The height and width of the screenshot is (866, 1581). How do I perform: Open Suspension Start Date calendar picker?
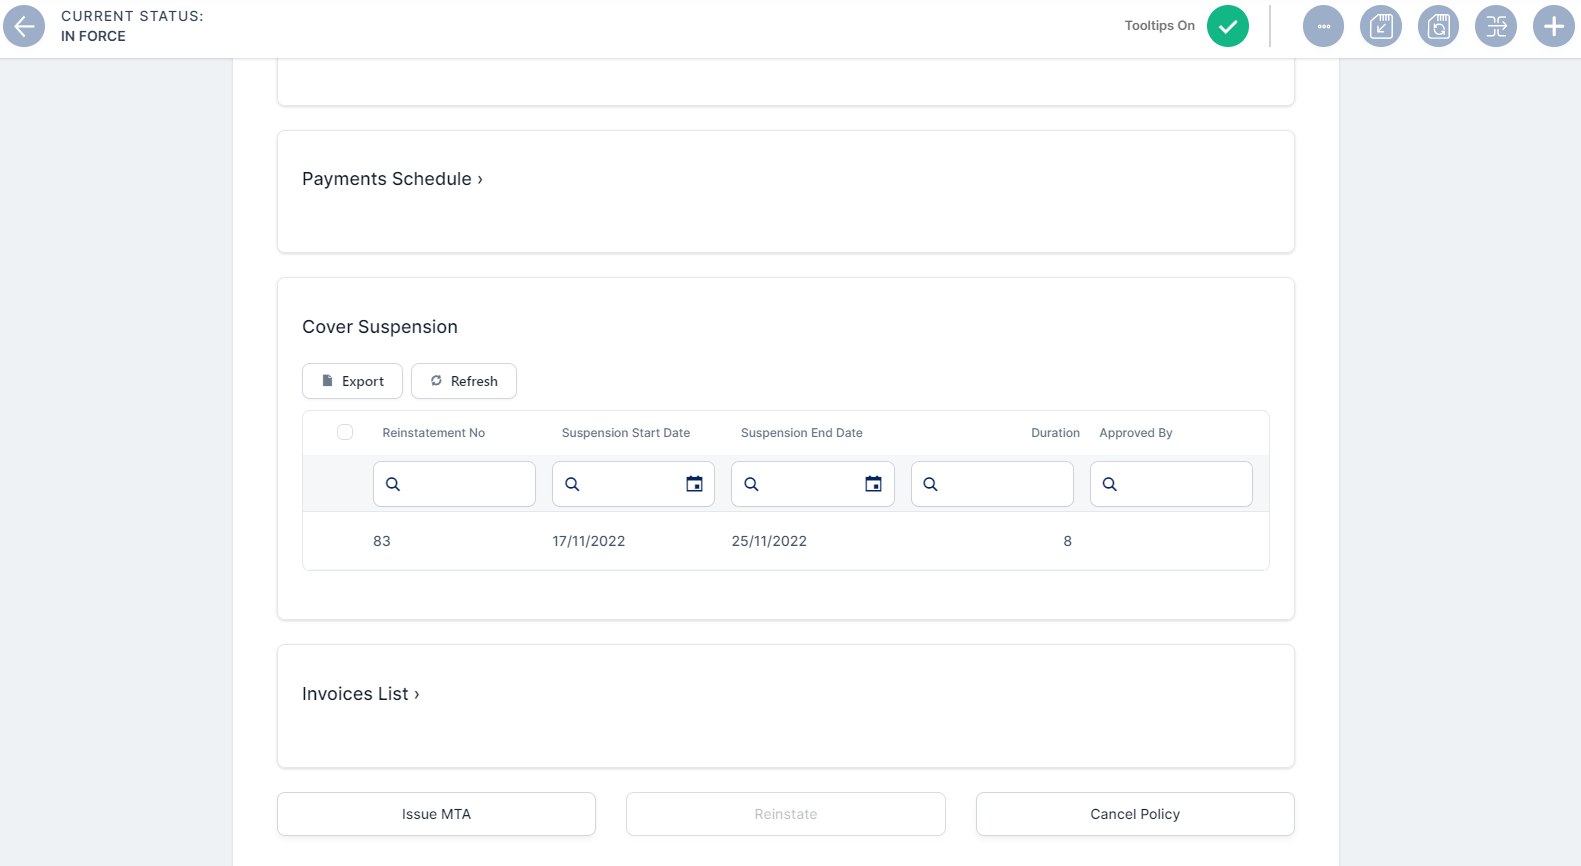tap(694, 484)
